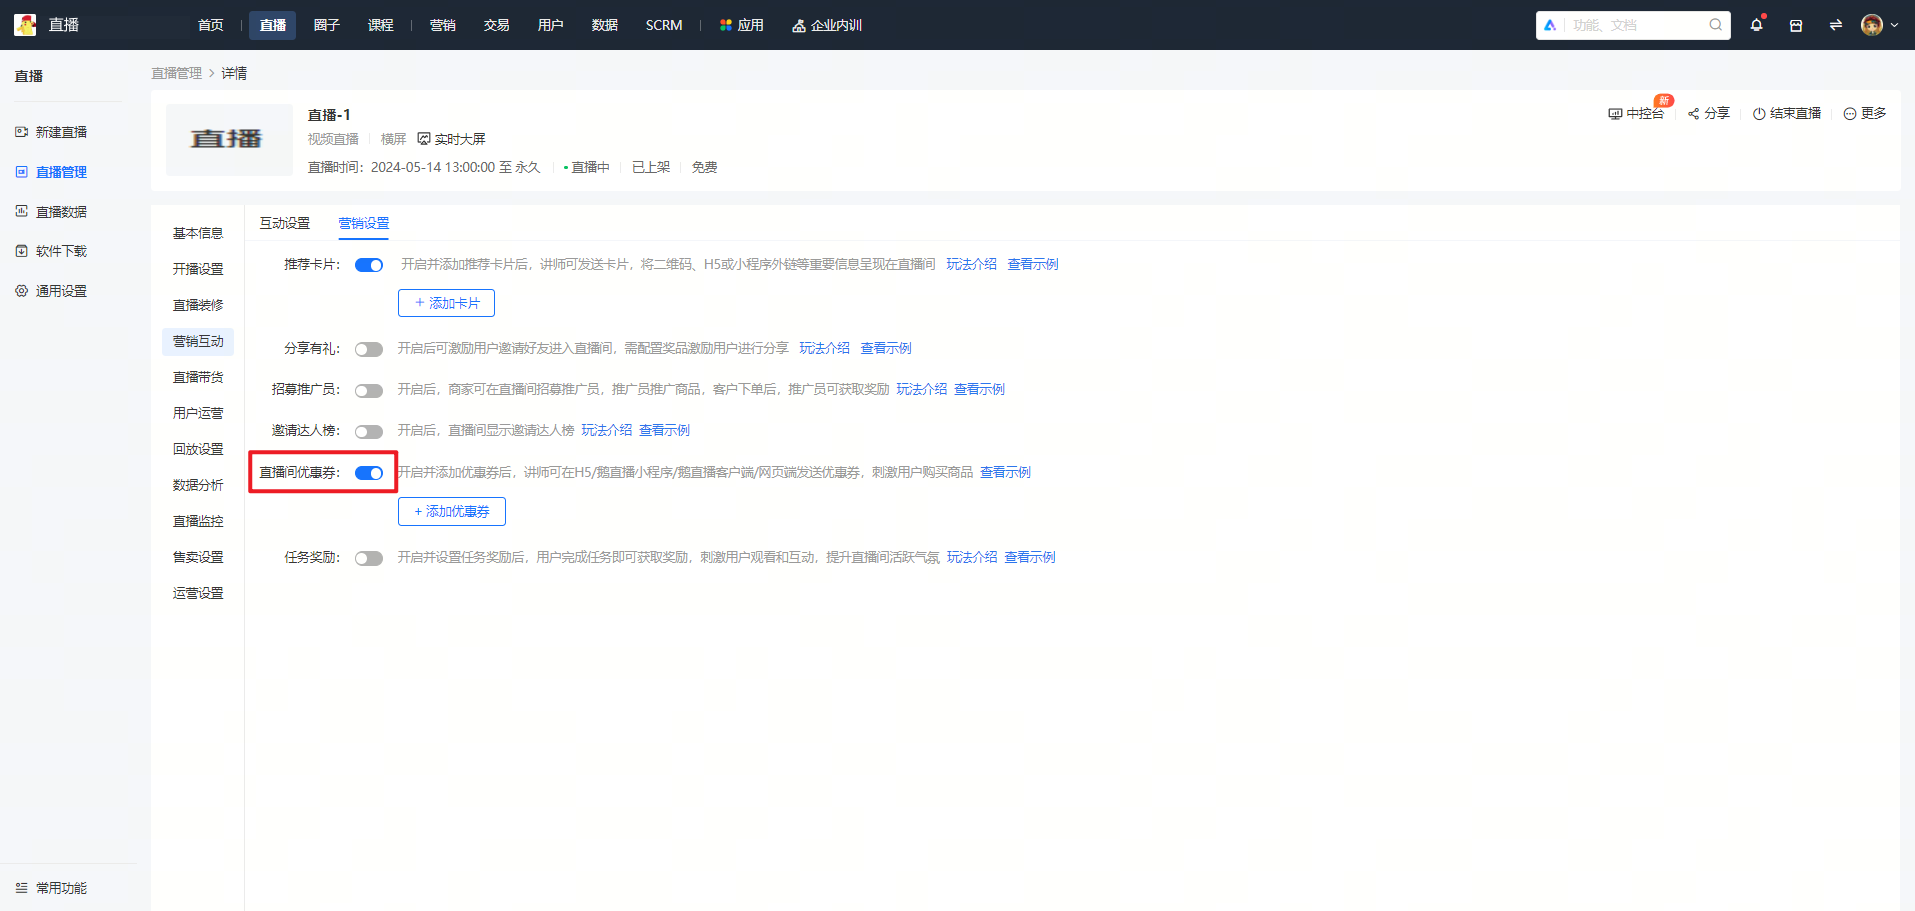Click the 添加优惠券 button
The width and height of the screenshot is (1915, 911).
(452, 511)
